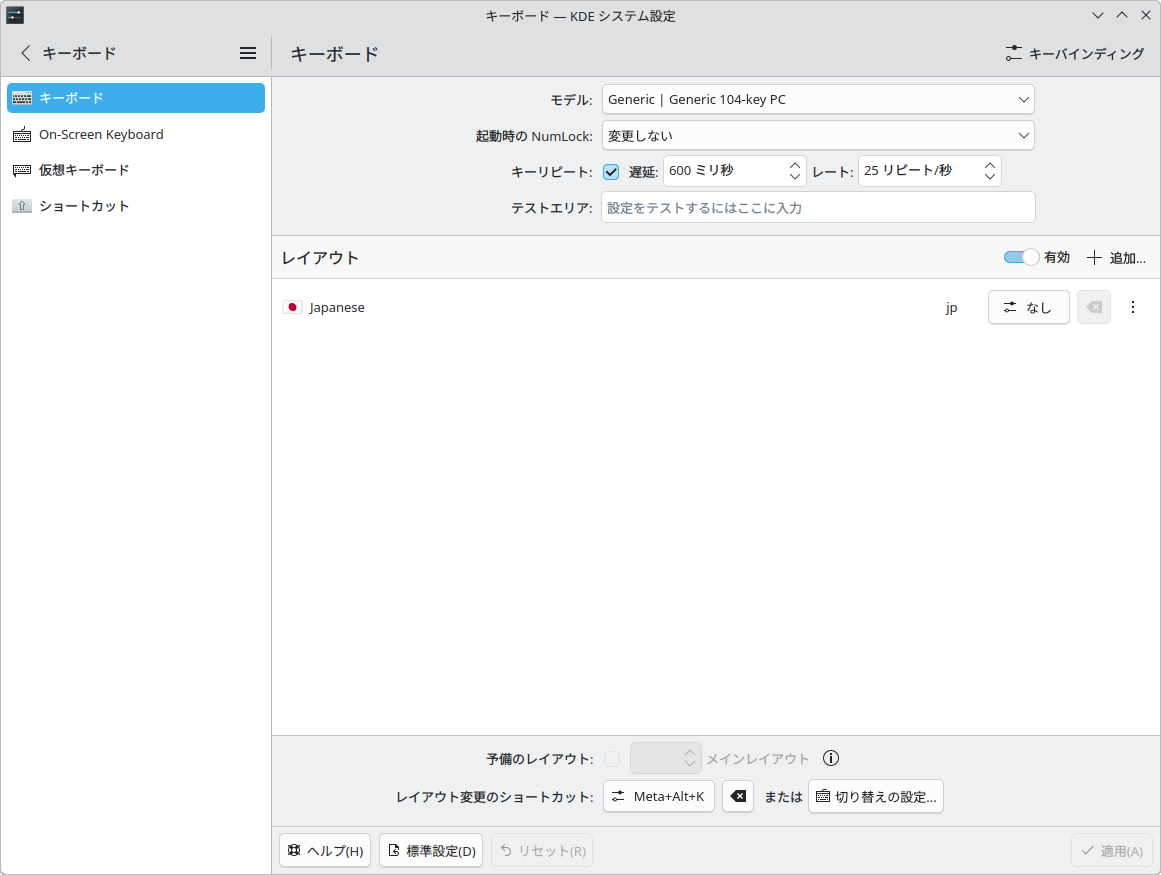This screenshot has width=1161, height=875.
Task: Change the Meta+Alt+K layout shortcut
Action: pyautogui.click(x=659, y=797)
